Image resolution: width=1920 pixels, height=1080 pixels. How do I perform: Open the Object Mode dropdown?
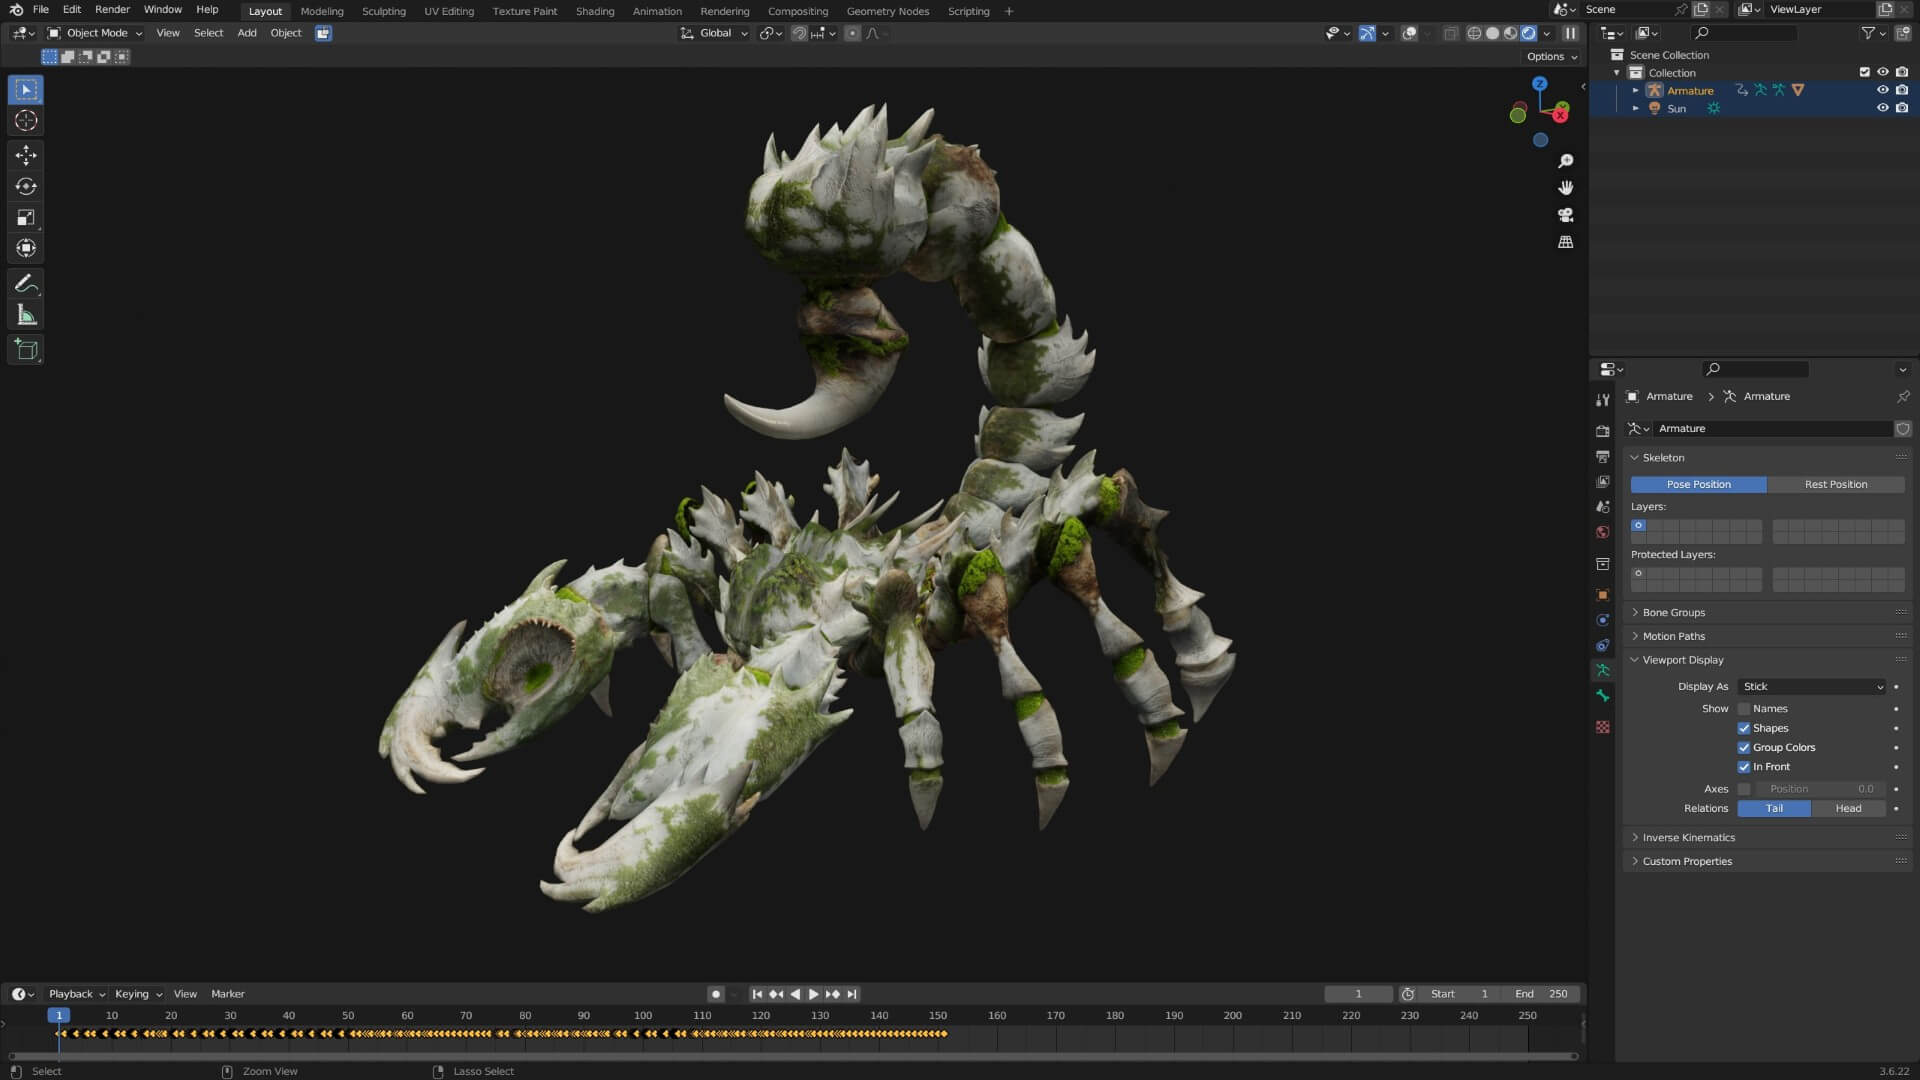point(95,33)
